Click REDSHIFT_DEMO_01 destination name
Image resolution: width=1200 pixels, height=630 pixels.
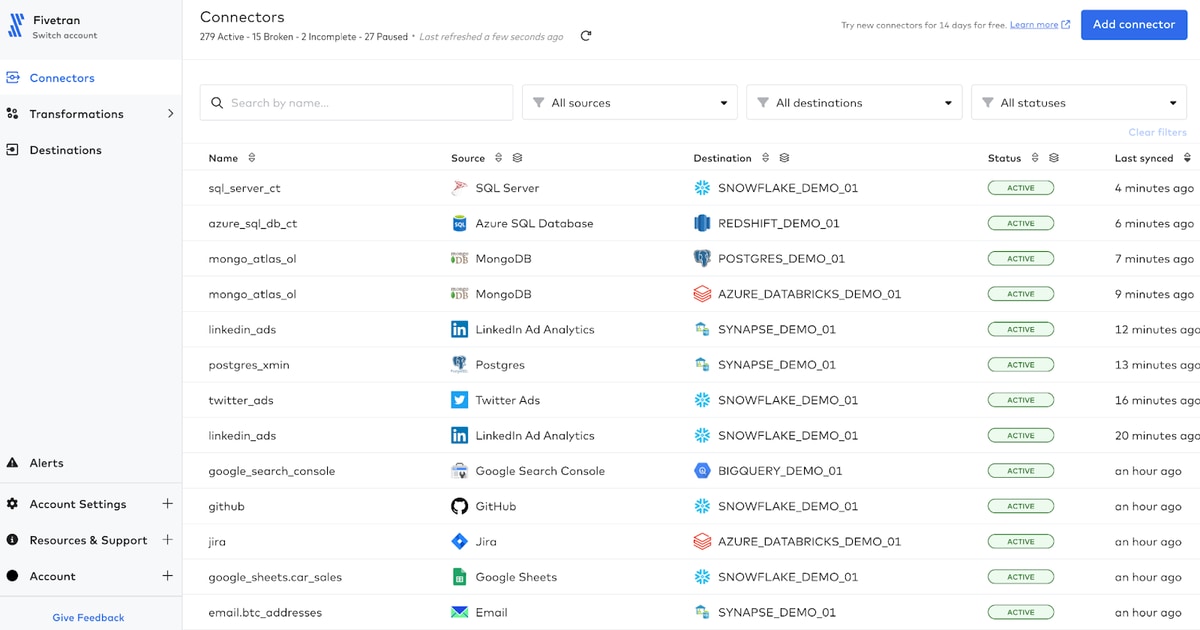click(x=779, y=223)
